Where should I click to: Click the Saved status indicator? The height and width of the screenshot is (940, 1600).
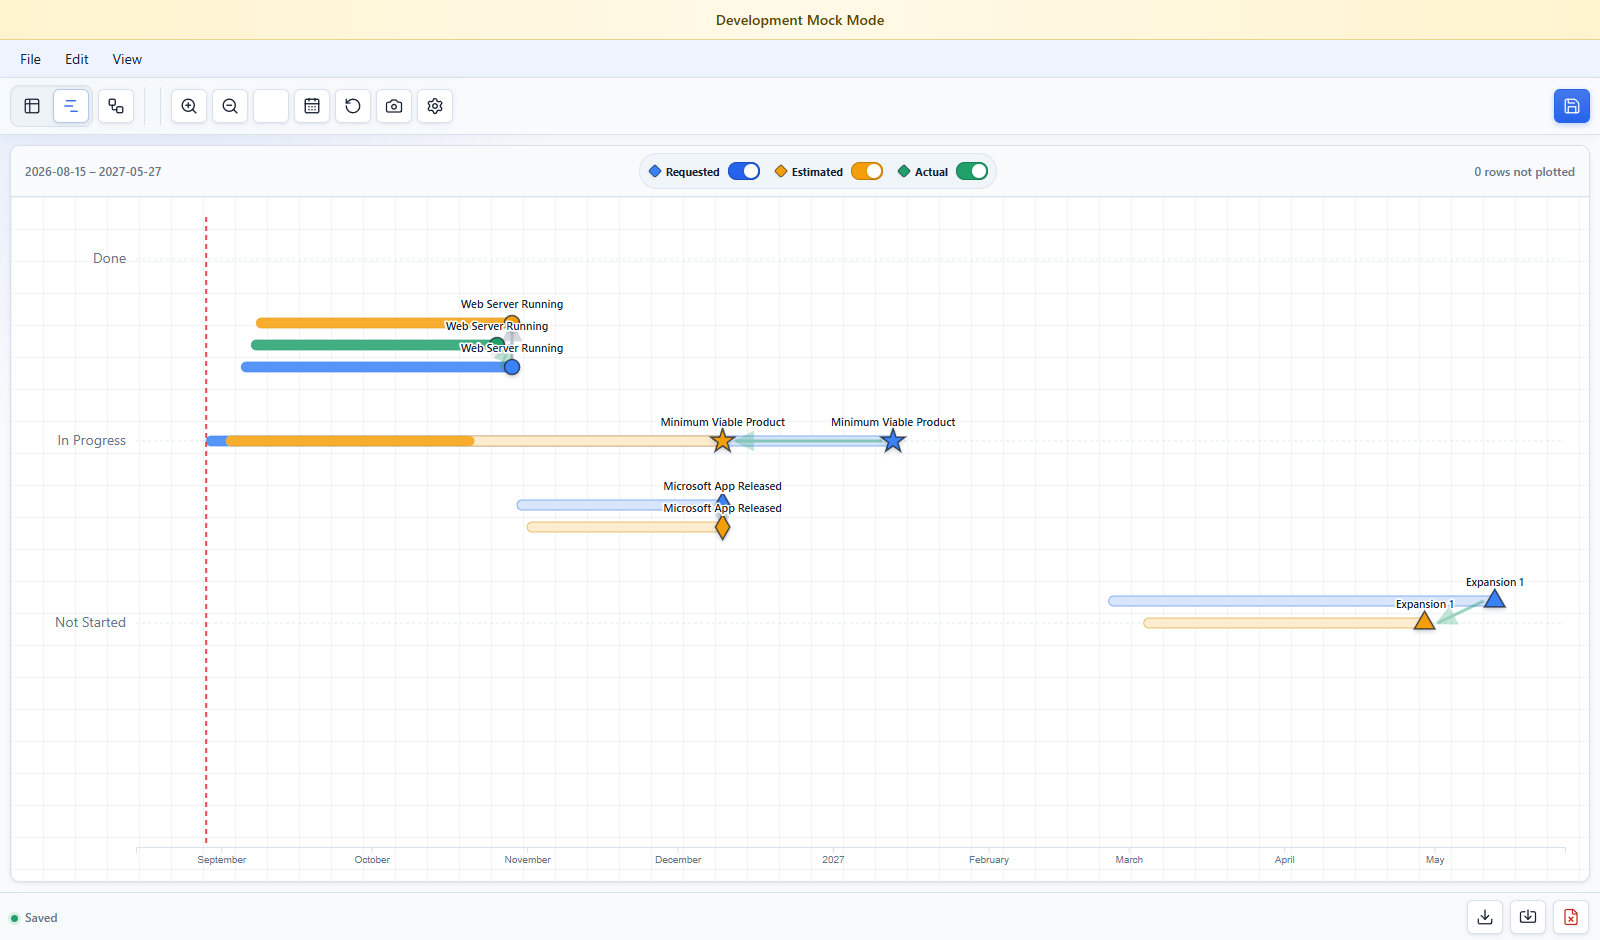click(34, 918)
